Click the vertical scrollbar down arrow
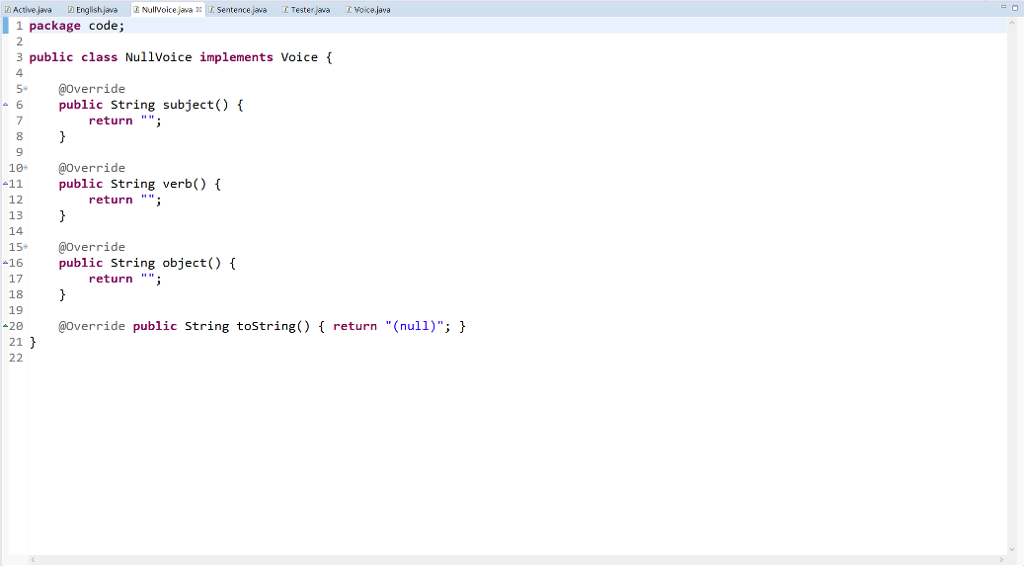 coord(1012,550)
